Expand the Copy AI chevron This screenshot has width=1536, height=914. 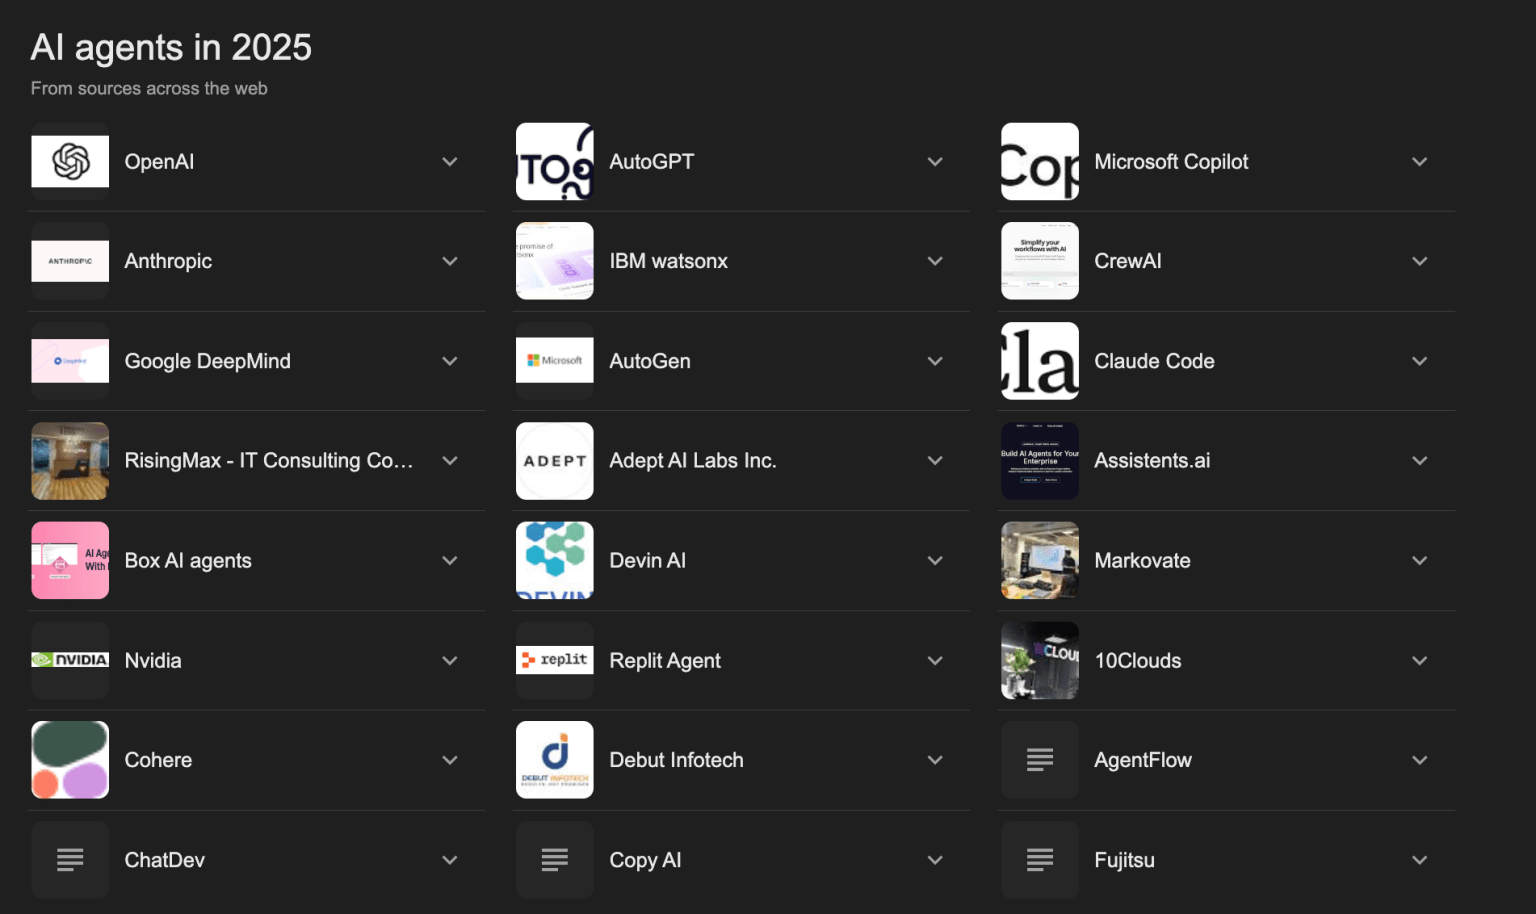[935, 860]
